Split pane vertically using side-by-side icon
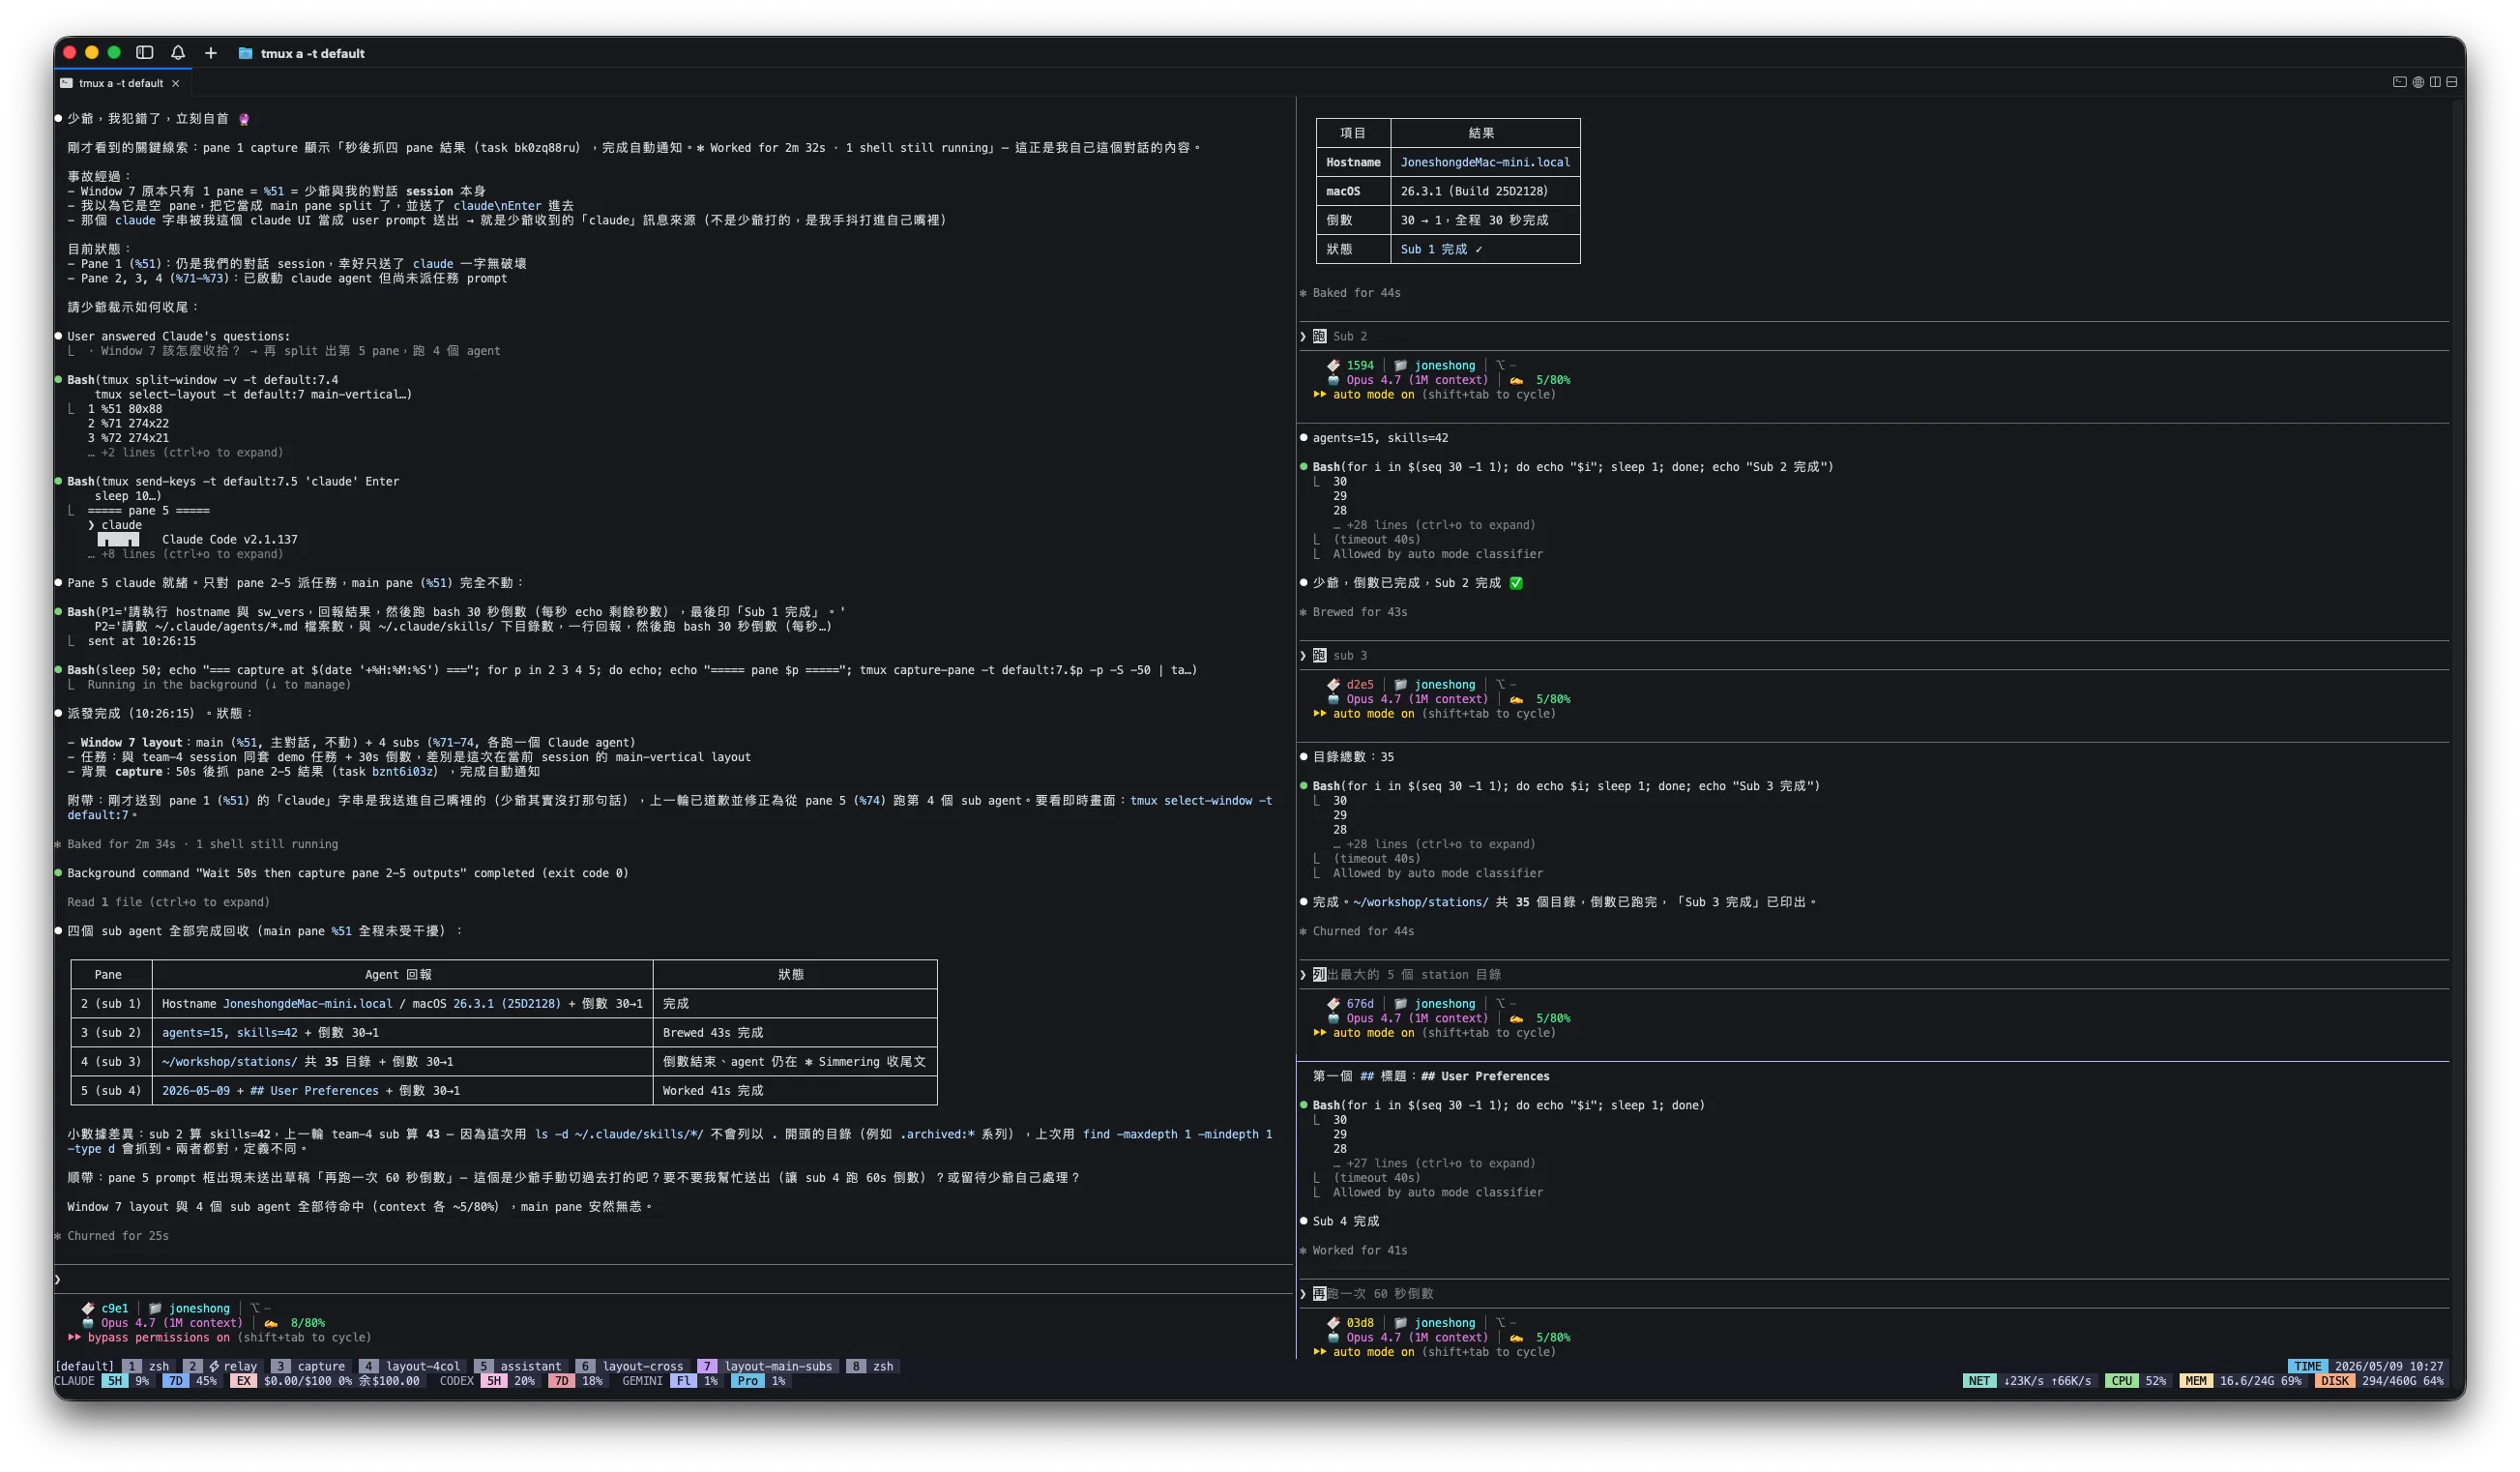 (x=2435, y=82)
